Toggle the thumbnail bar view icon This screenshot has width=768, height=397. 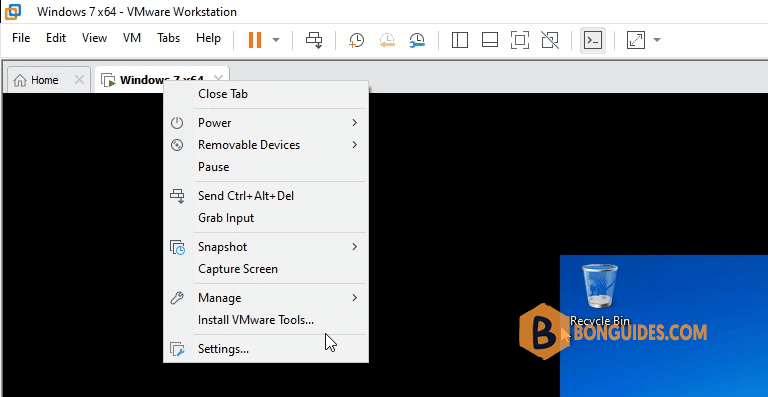click(x=490, y=40)
